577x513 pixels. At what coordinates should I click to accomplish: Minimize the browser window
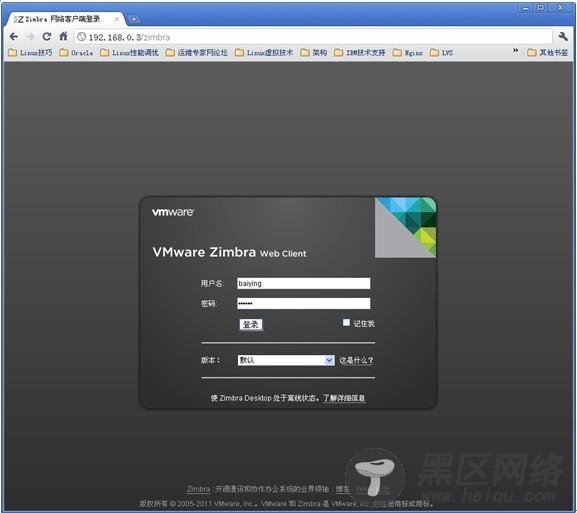click(x=525, y=8)
